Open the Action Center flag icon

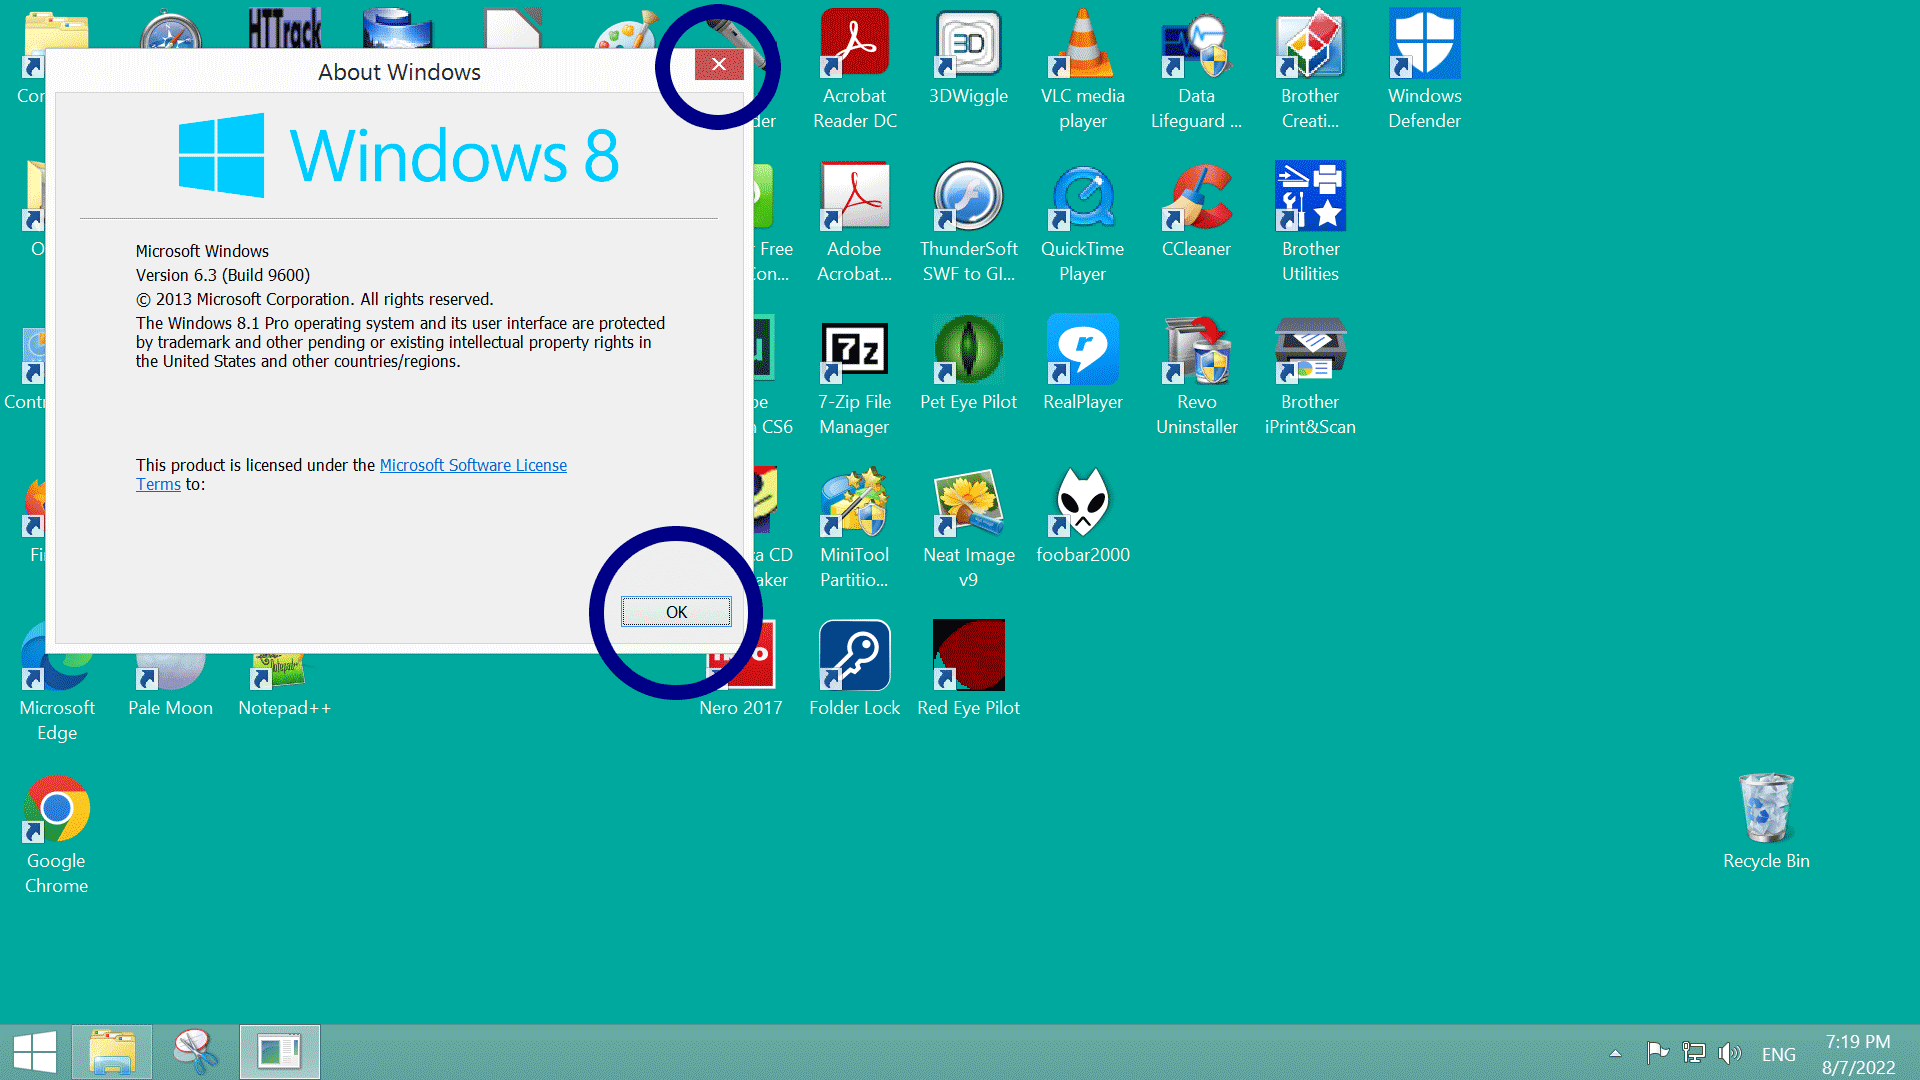(x=1657, y=1053)
